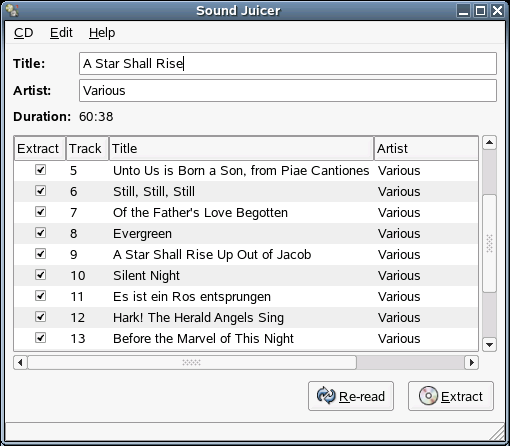Click the horizontal scrollbar thumb

pos(192,362)
